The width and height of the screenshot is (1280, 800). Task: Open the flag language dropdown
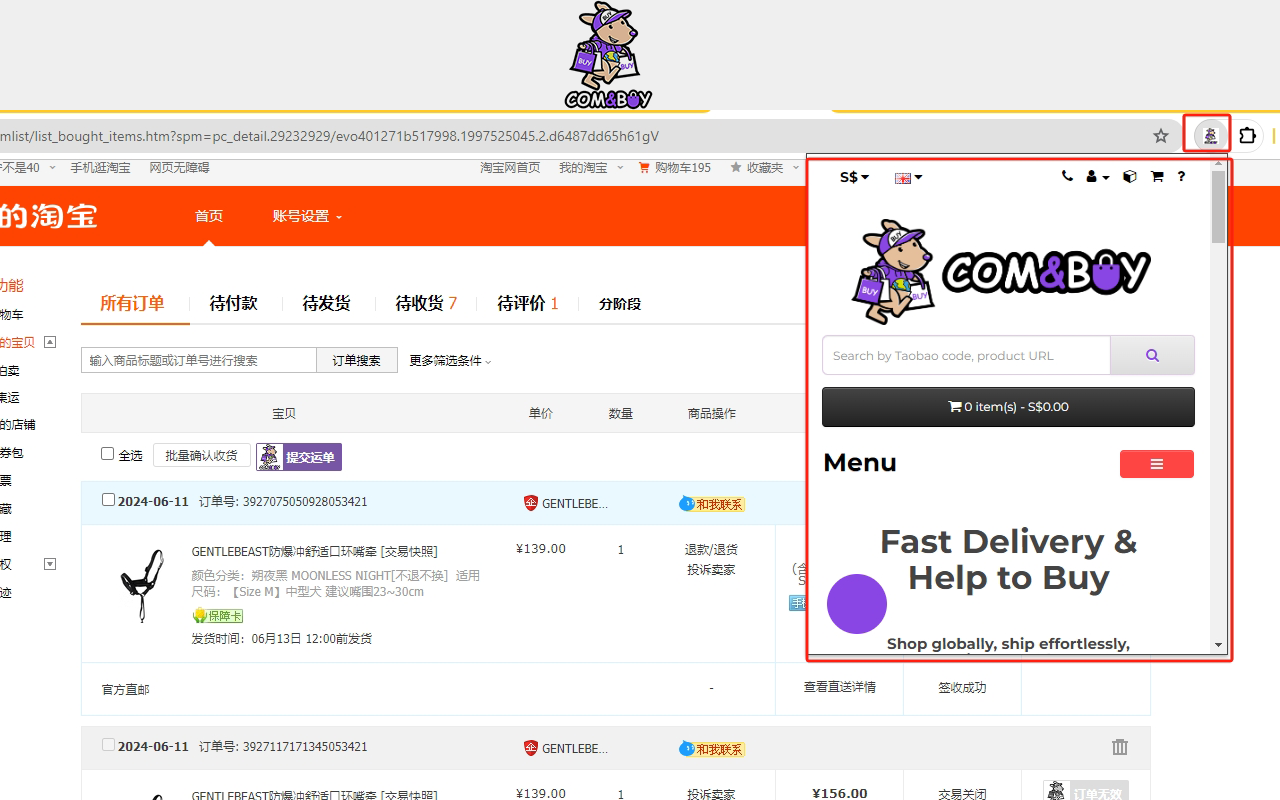pos(908,177)
